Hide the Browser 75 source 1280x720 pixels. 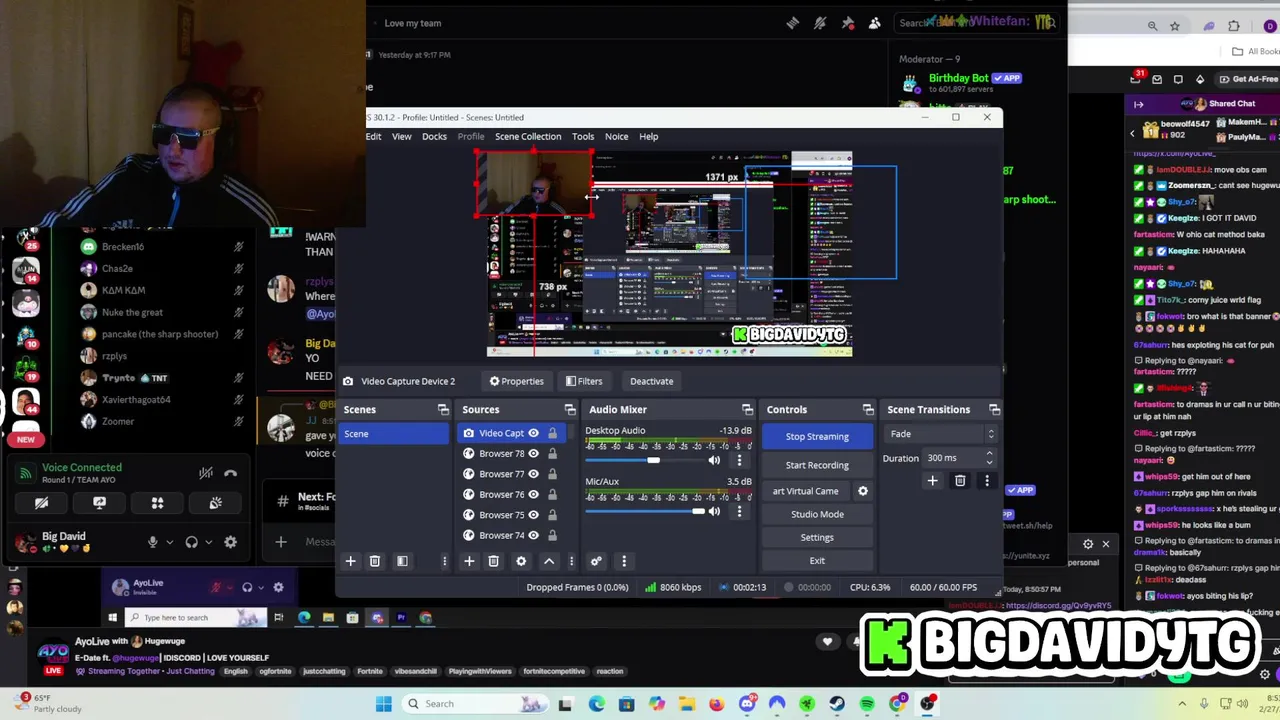coord(533,515)
